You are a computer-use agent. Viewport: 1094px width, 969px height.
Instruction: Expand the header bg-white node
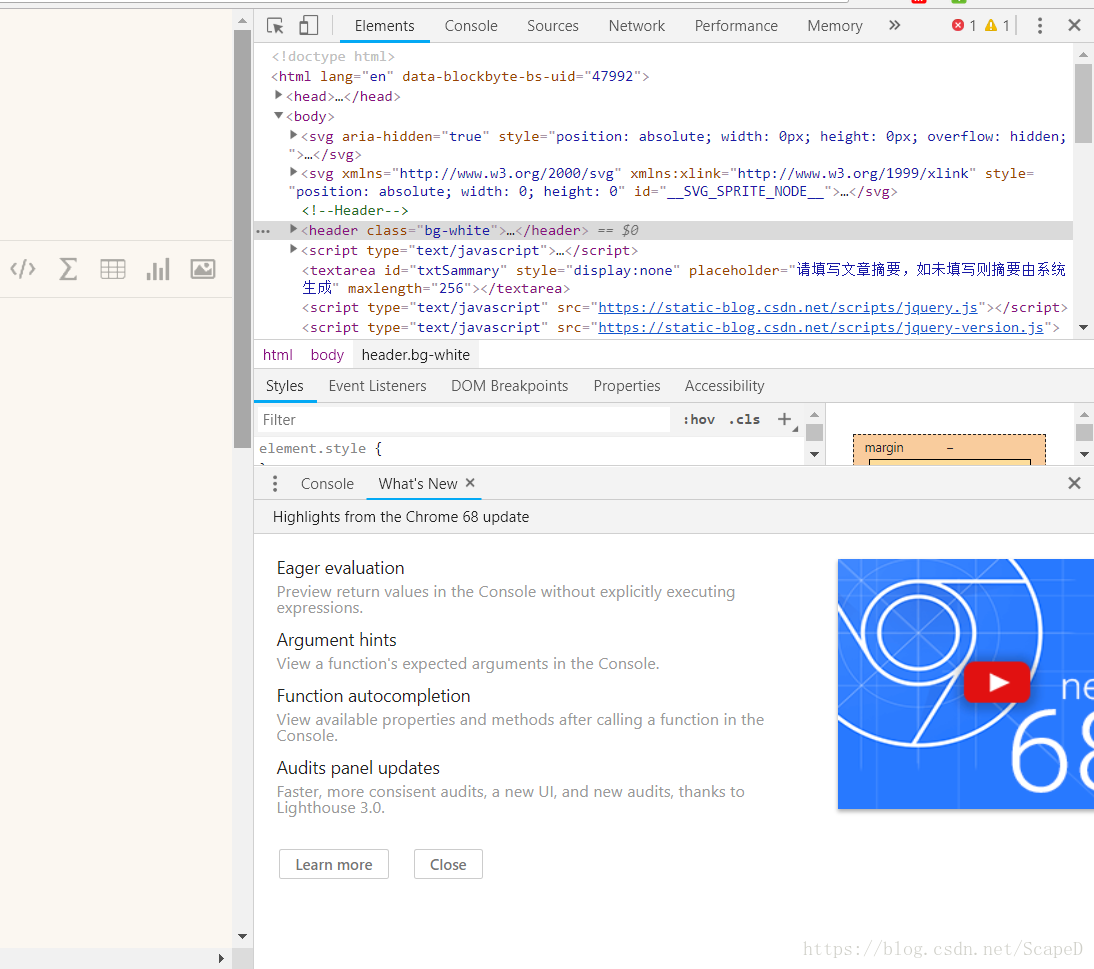(294, 230)
